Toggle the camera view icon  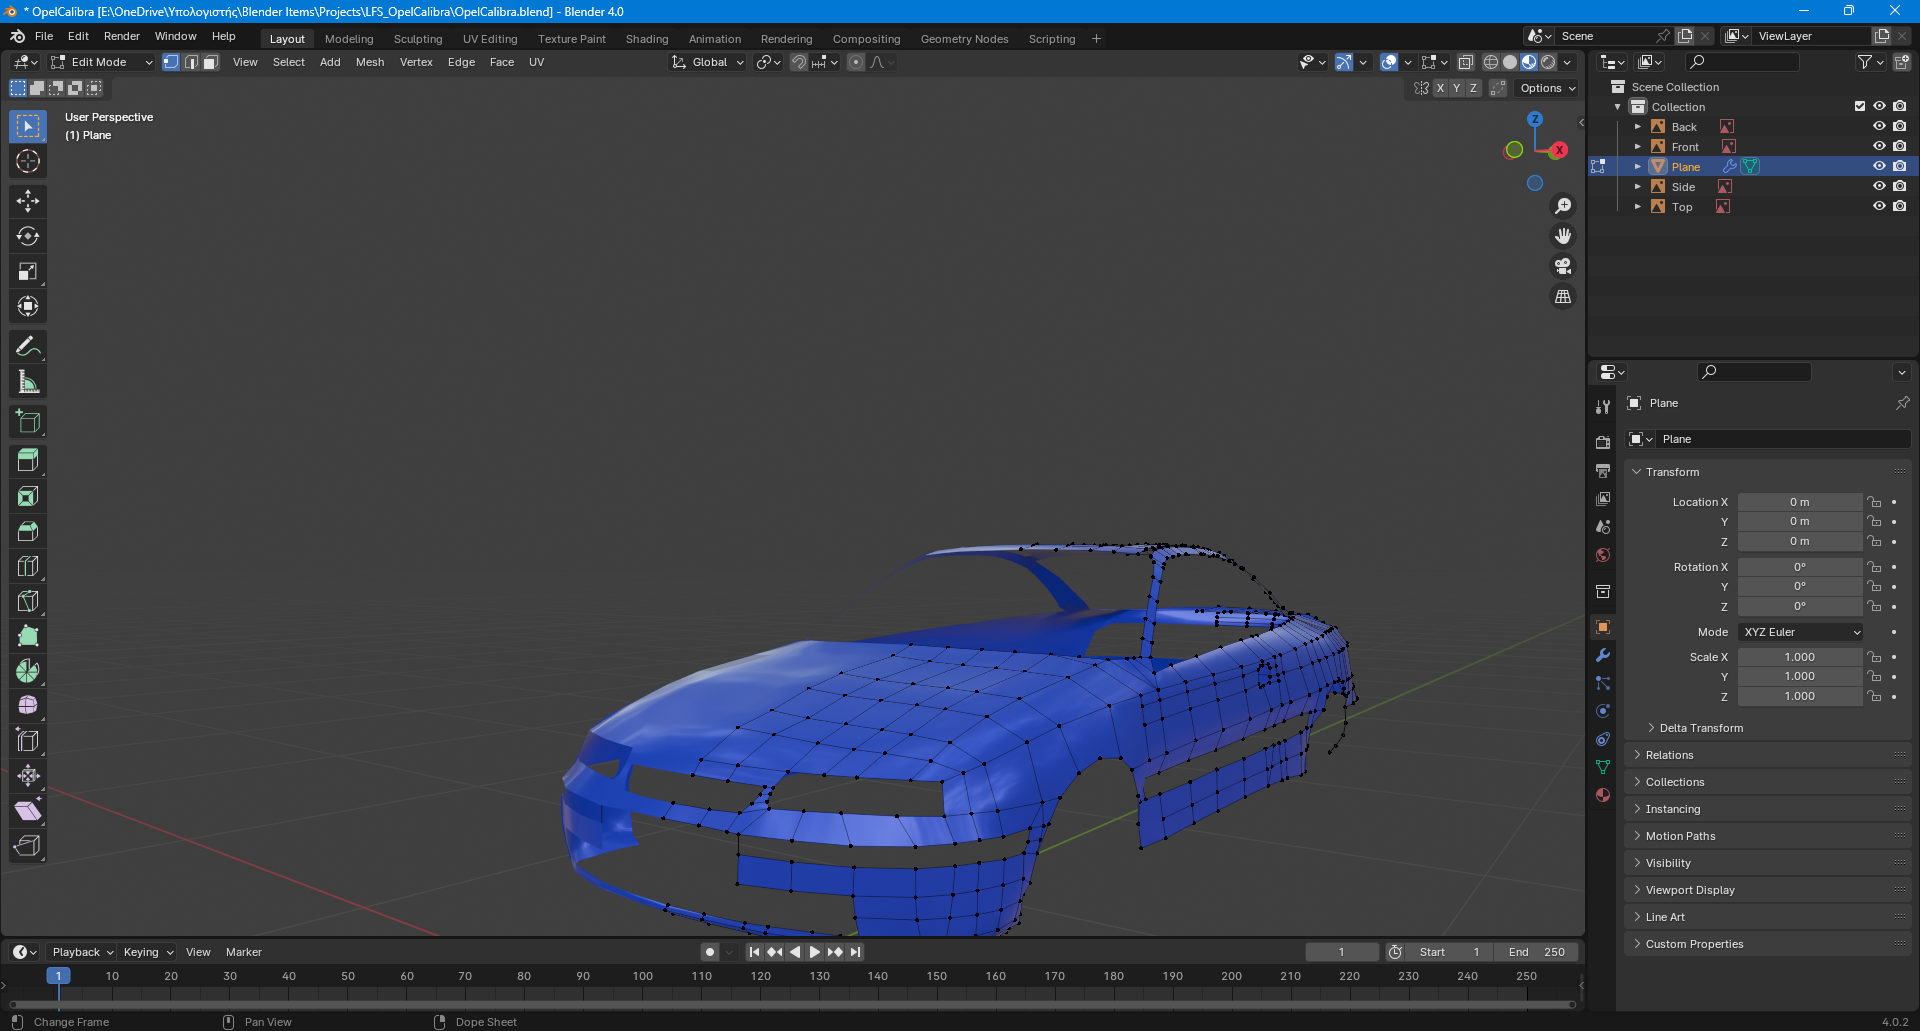(x=1563, y=266)
